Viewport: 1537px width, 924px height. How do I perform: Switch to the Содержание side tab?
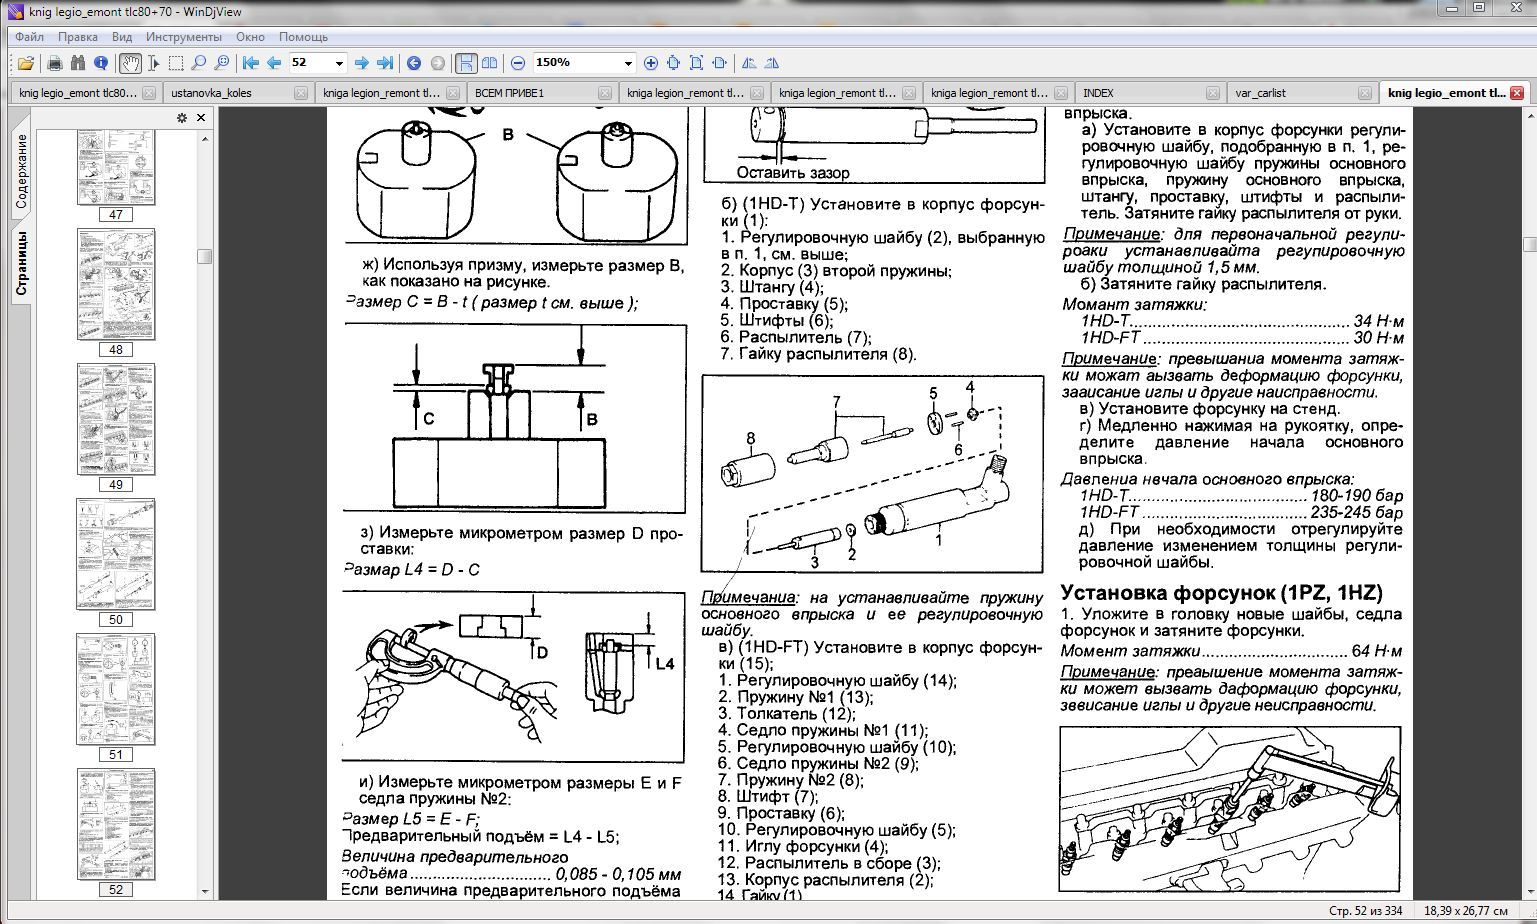pos(21,170)
